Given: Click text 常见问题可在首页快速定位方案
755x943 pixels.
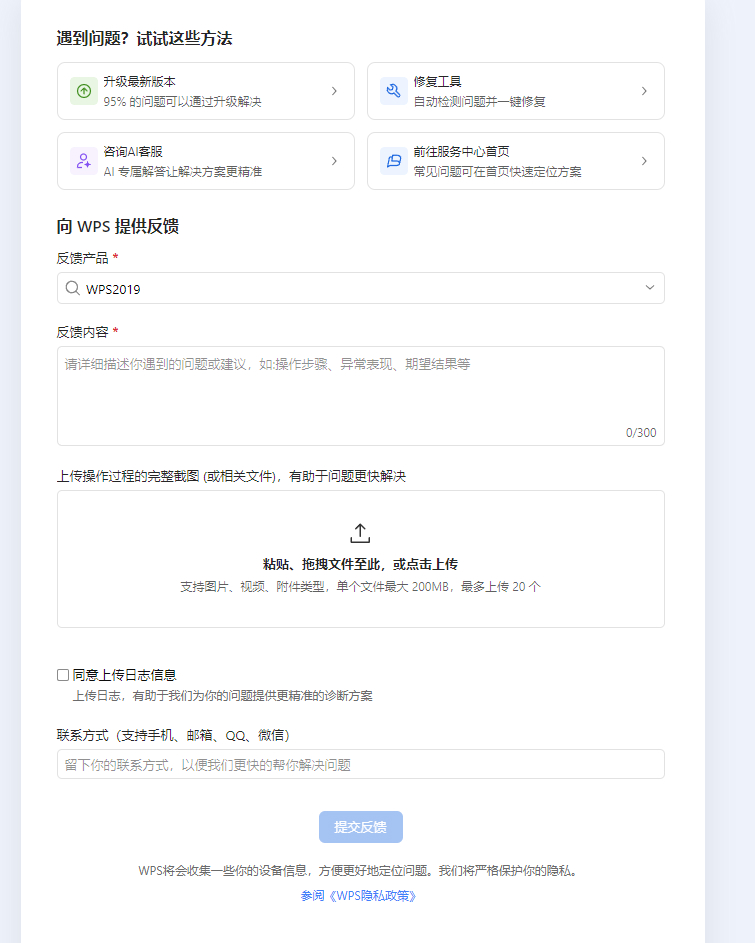Looking at the screenshot, I should click(x=498, y=172).
